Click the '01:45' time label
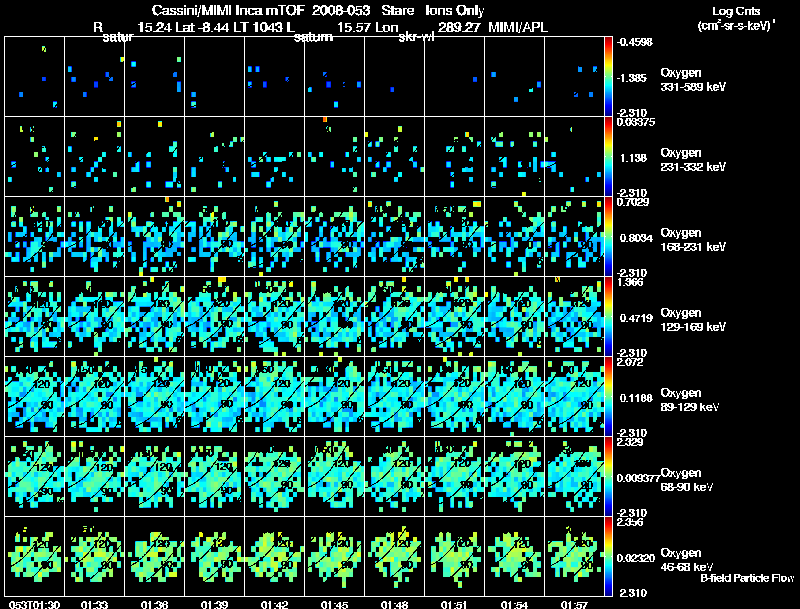Image resolution: width=800 pixels, height=609 pixels. [334, 605]
